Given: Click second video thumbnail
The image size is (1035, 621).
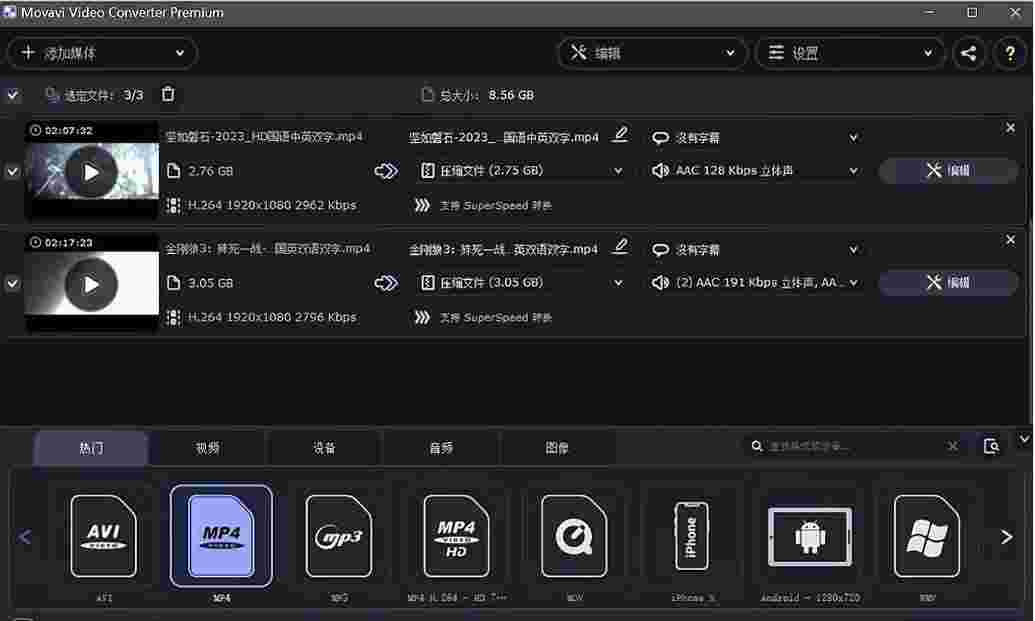Looking at the screenshot, I should pos(92,282).
